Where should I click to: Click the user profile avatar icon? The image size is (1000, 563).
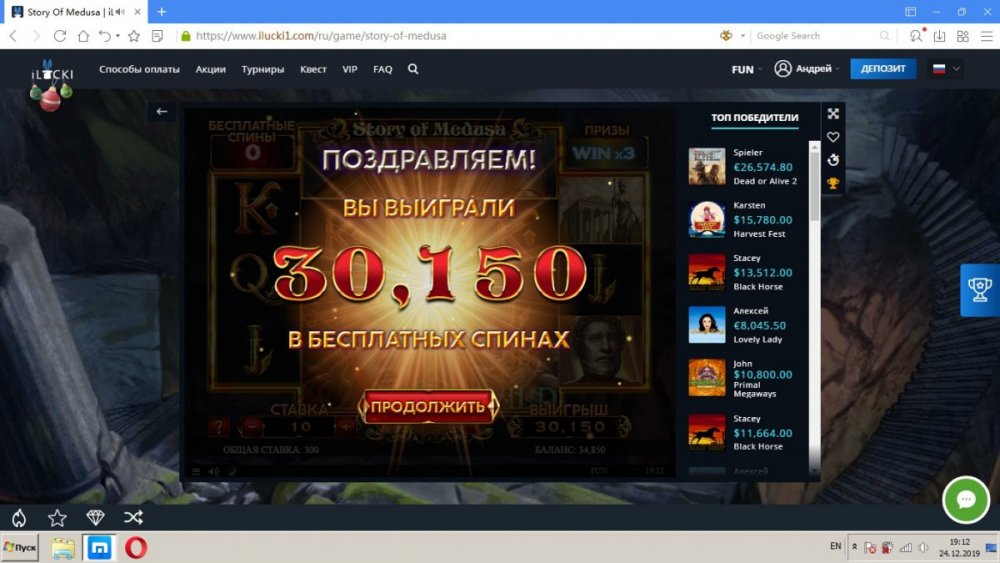(783, 68)
